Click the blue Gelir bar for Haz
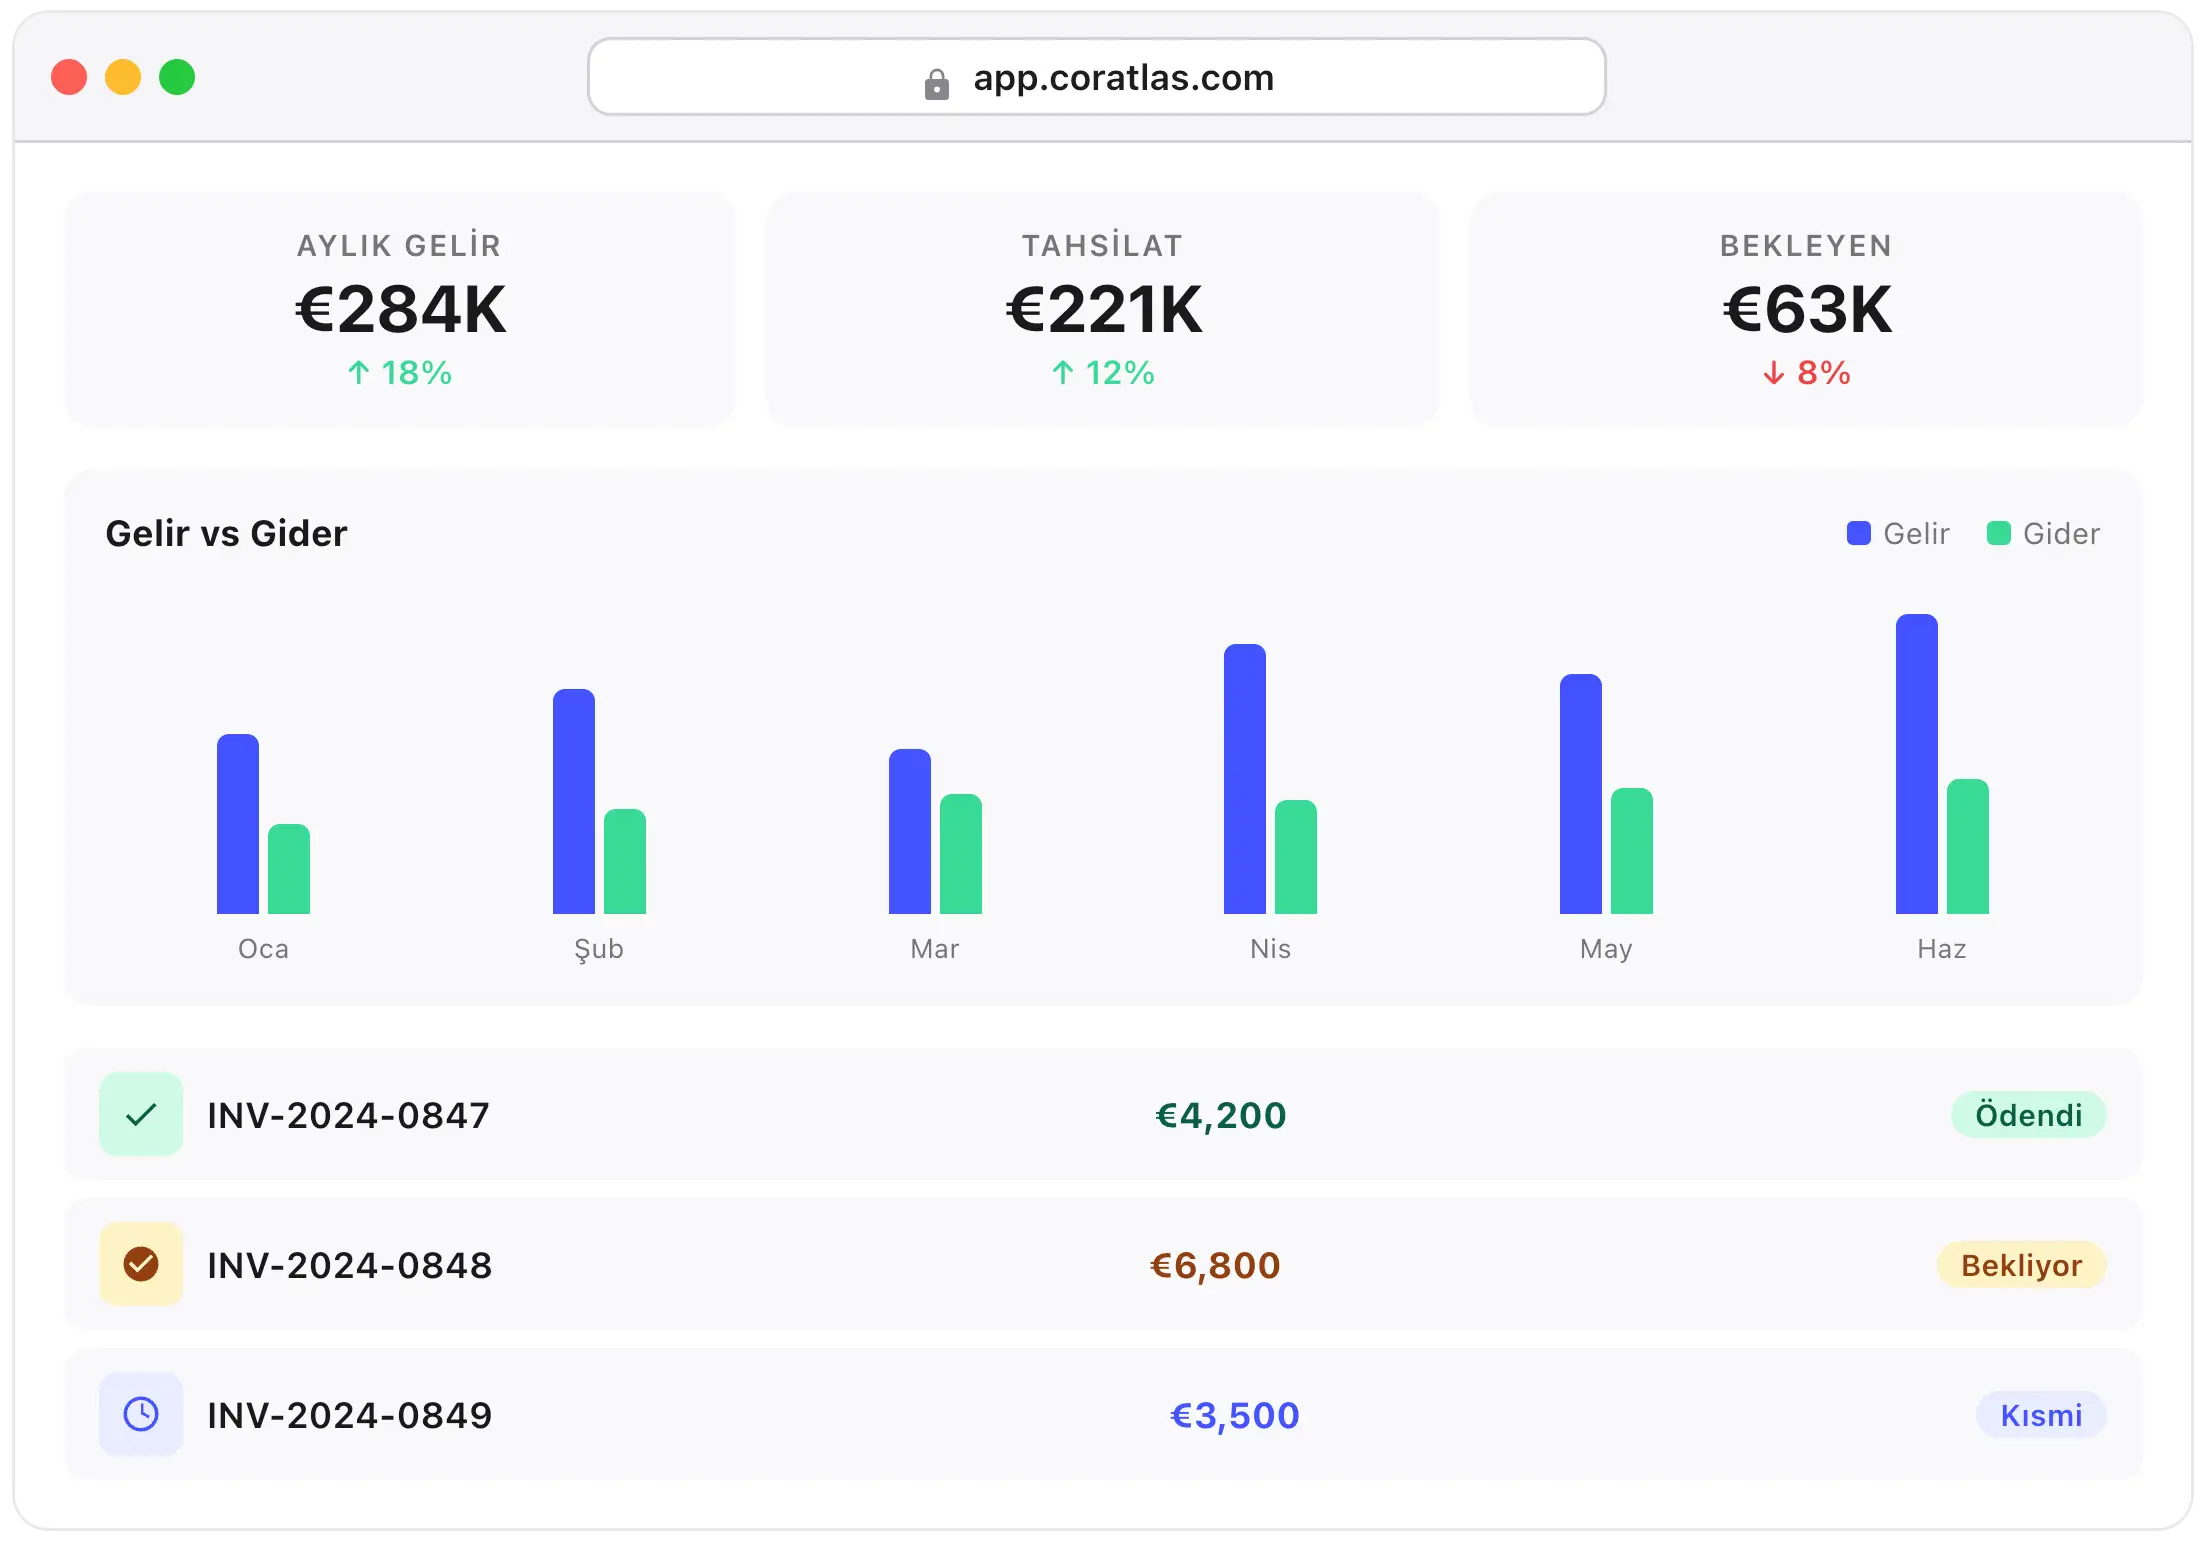Viewport: 2208px width, 1546px height. [1917, 764]
